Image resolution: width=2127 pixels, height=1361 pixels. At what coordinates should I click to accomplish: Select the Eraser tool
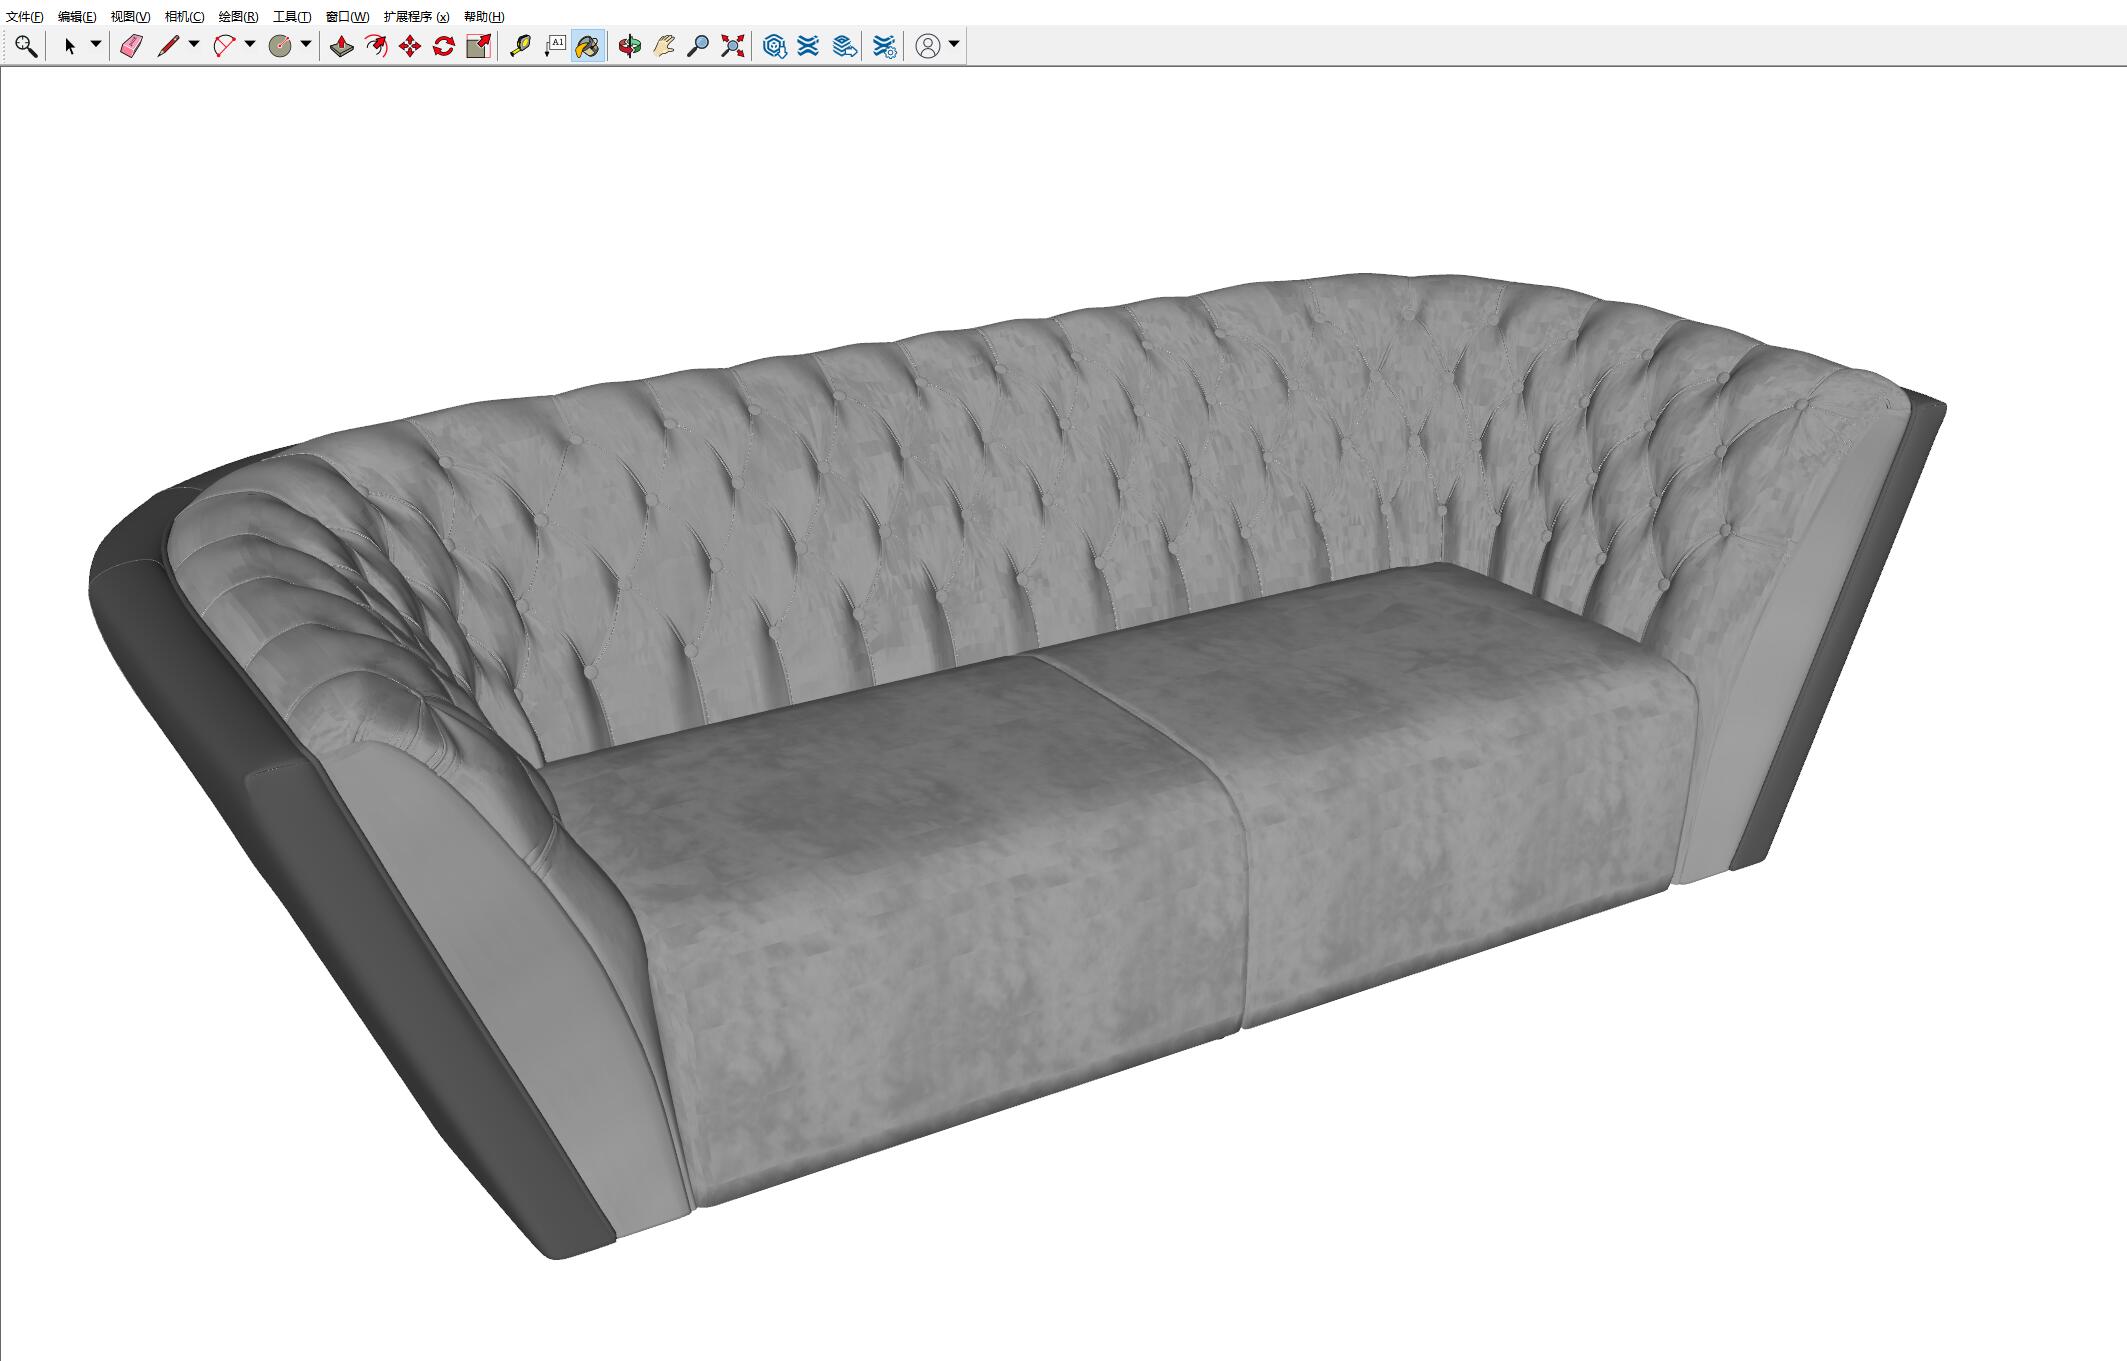pos(131,46)
